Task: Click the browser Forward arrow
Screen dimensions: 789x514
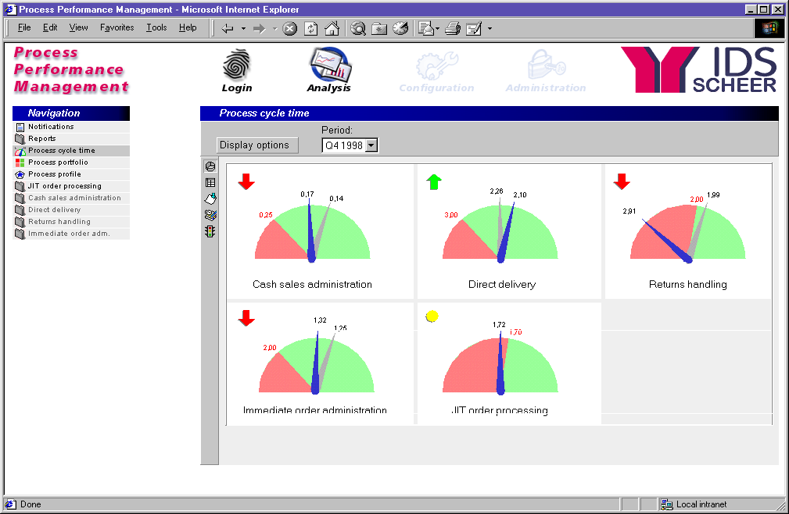Action: click(x=259, y=29)
